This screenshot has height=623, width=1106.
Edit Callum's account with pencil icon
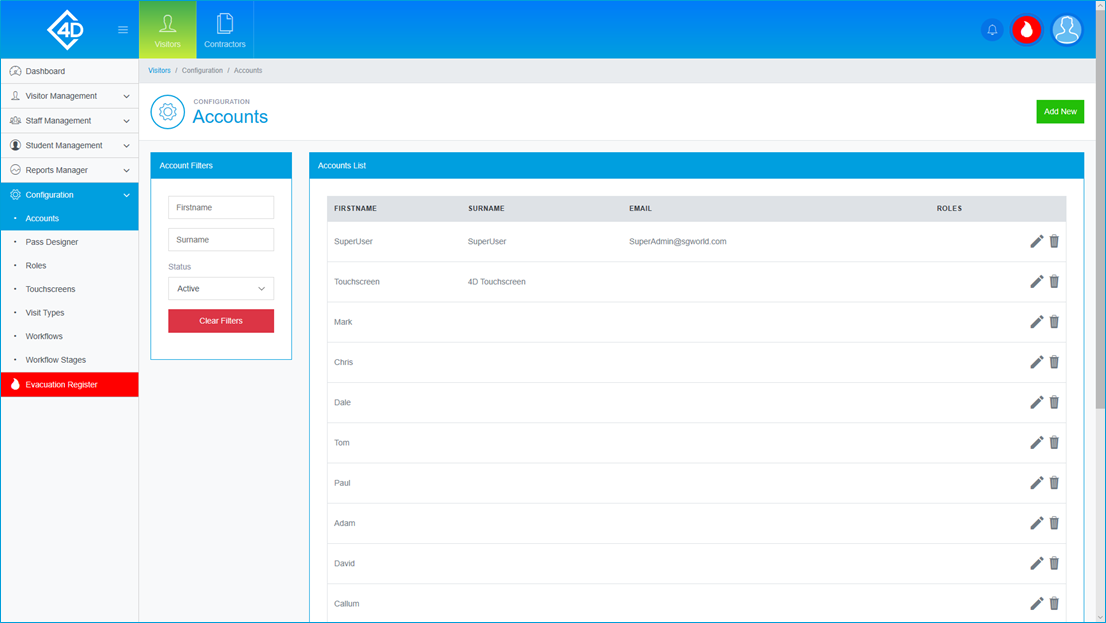point(1036,603)
